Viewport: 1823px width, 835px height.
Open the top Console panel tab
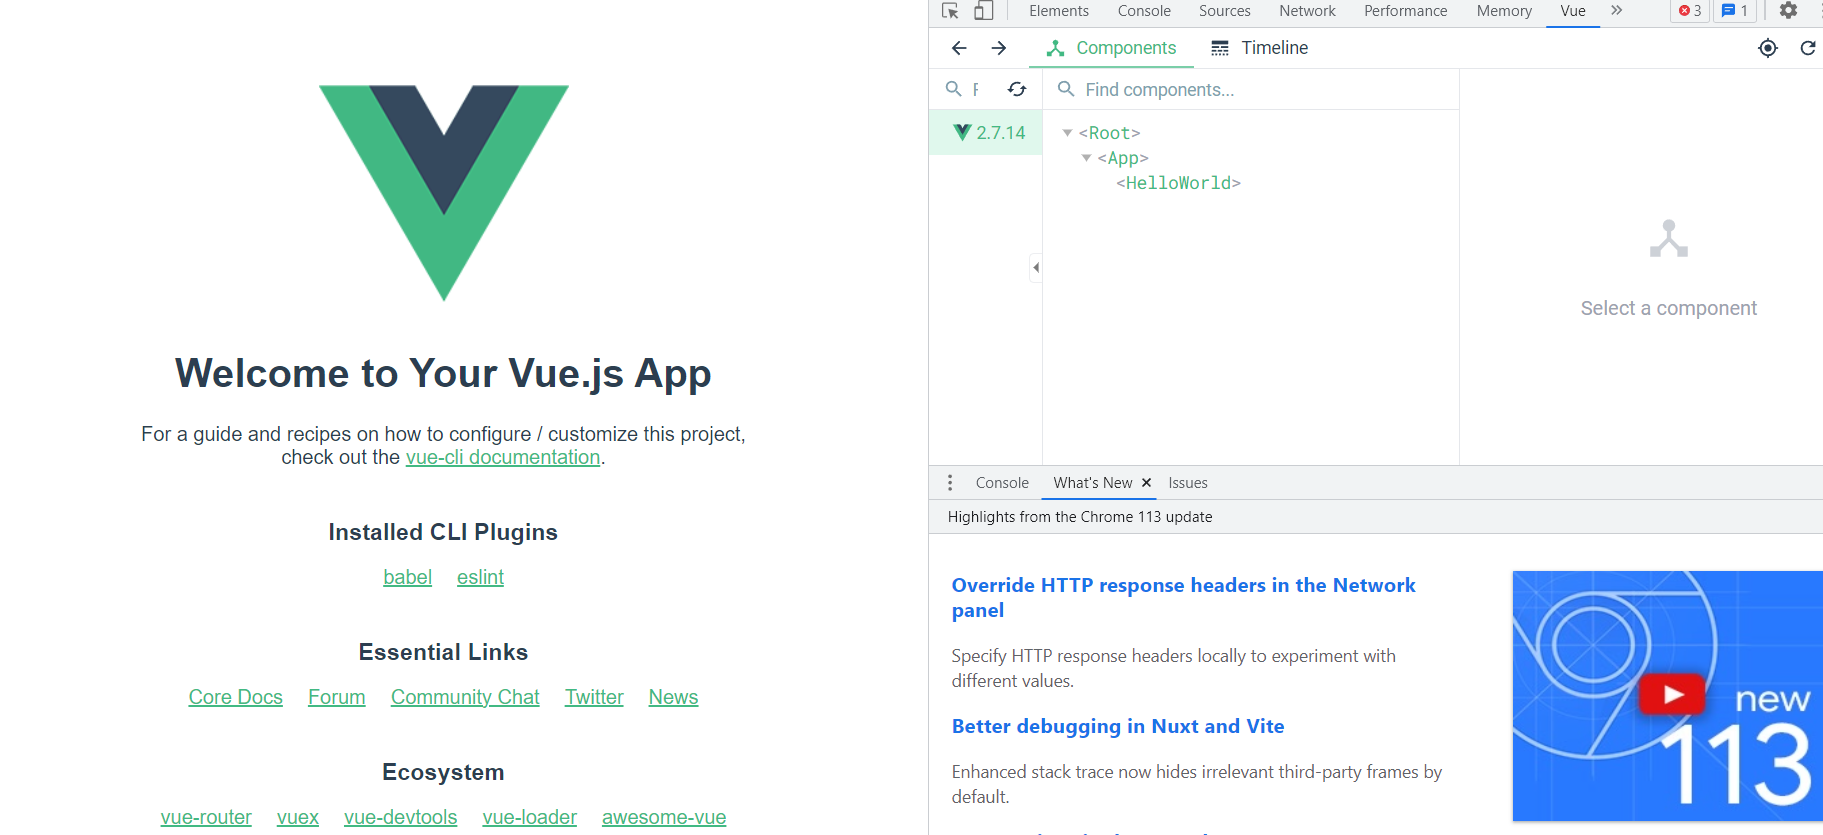pyautogui.click(x=1144, y=11)
